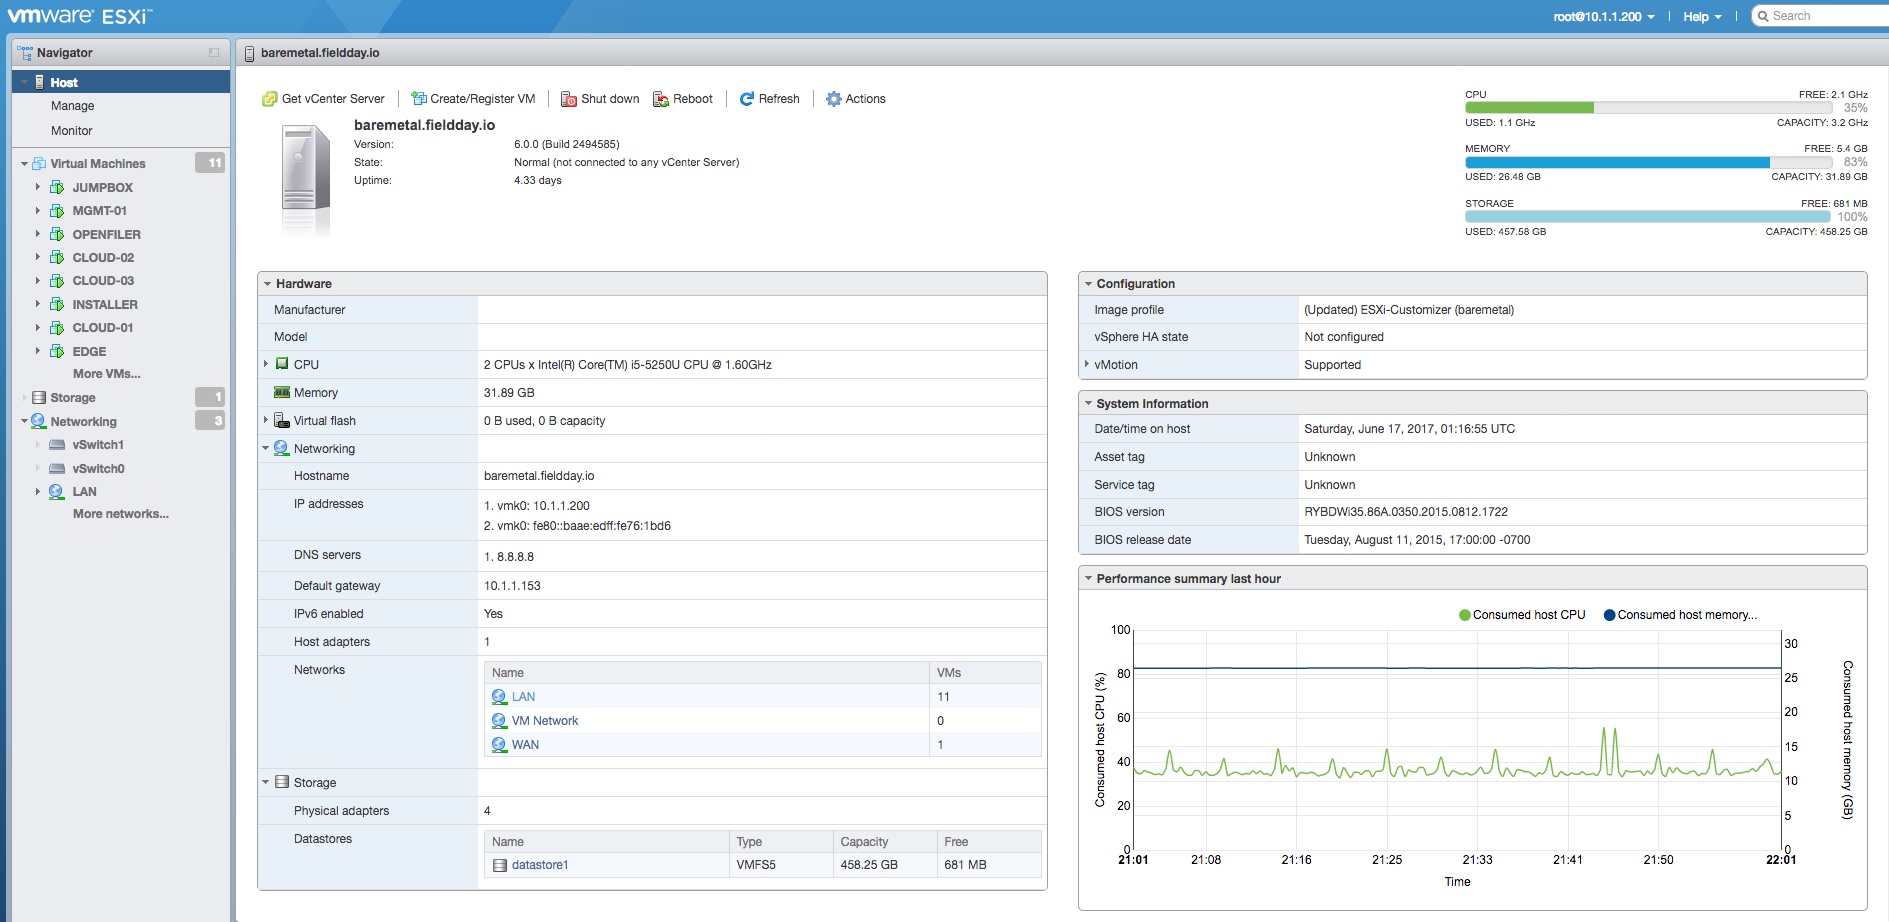Open the Actions gear icon
Screen dimensions: 1889x922
[833, 99]
